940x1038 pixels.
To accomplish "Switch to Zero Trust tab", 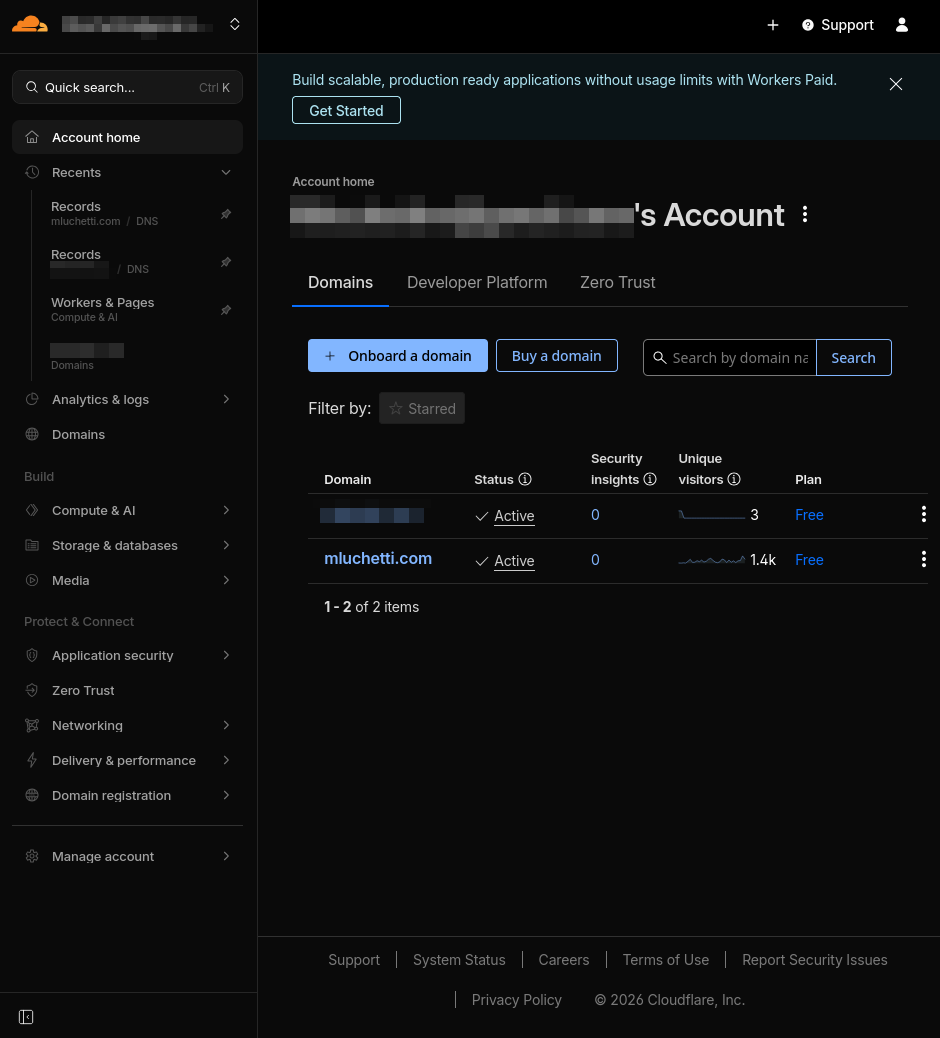I will [x=617, y=282].
